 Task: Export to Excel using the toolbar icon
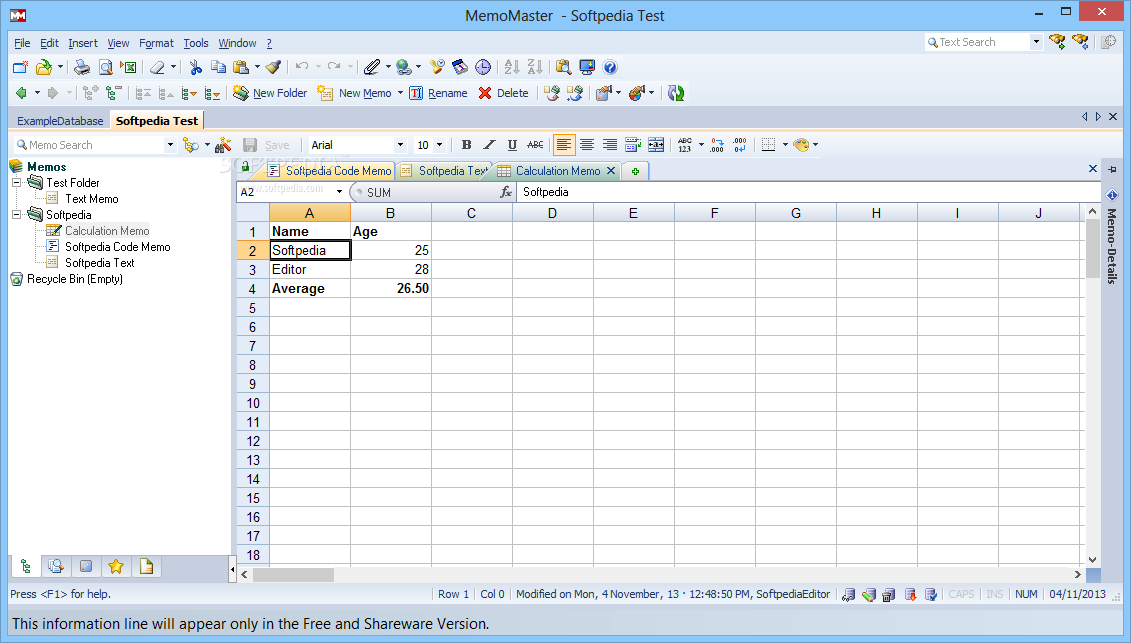point(129,67)
